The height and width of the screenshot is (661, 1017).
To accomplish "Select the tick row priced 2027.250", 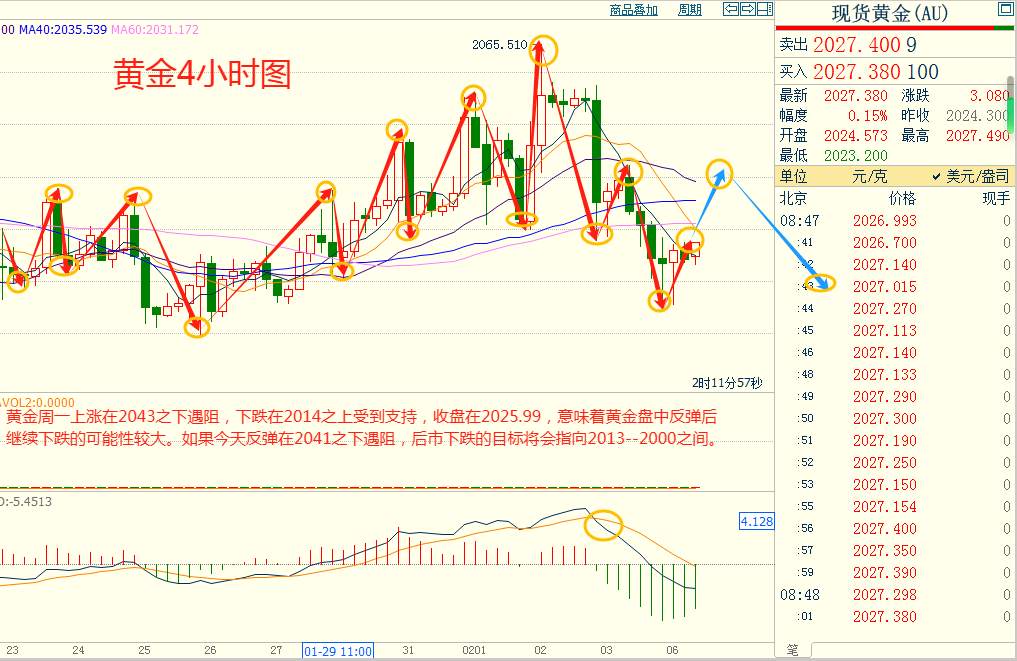I will pyautogui.click(x=895, y=463).
